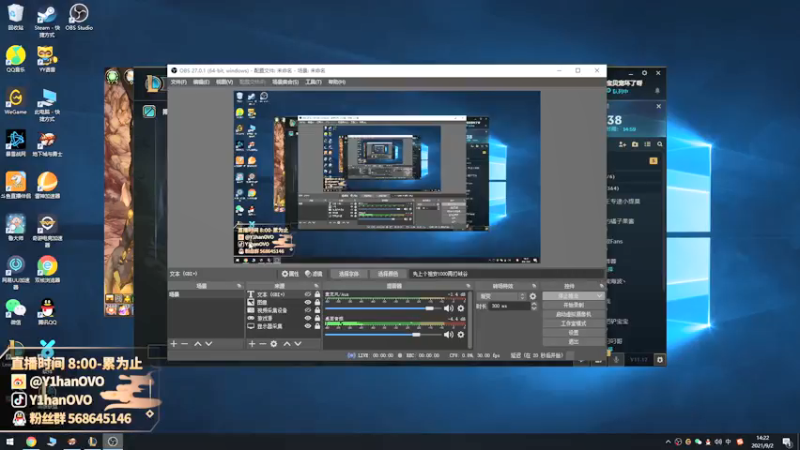
Task: Toggle lock on the Image source
Action: (x=317, y=302)
